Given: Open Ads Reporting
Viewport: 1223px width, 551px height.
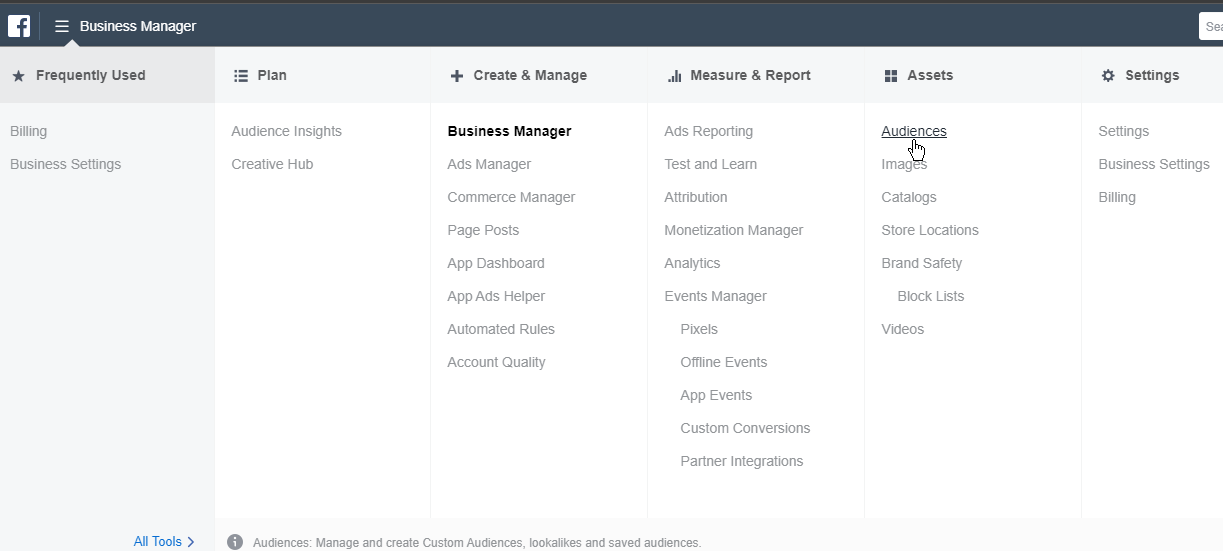Looking at the screenshot, I should [x=708, y=131].
